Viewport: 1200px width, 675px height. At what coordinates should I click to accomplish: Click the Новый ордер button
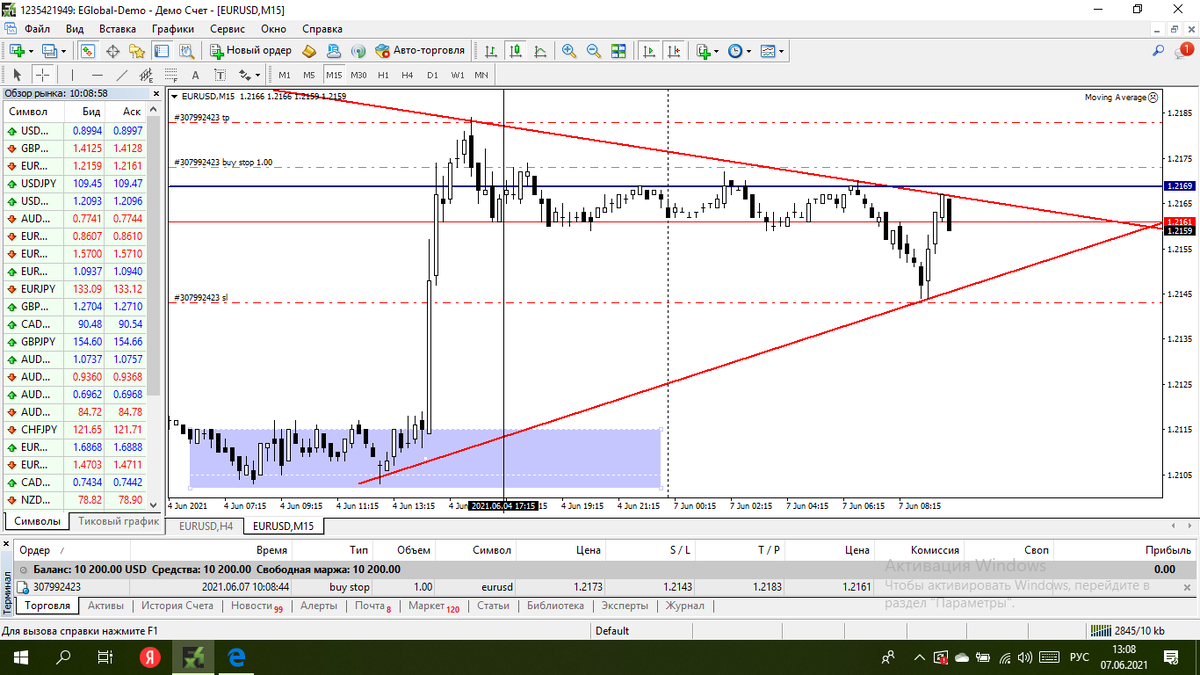tap(251, 50)
